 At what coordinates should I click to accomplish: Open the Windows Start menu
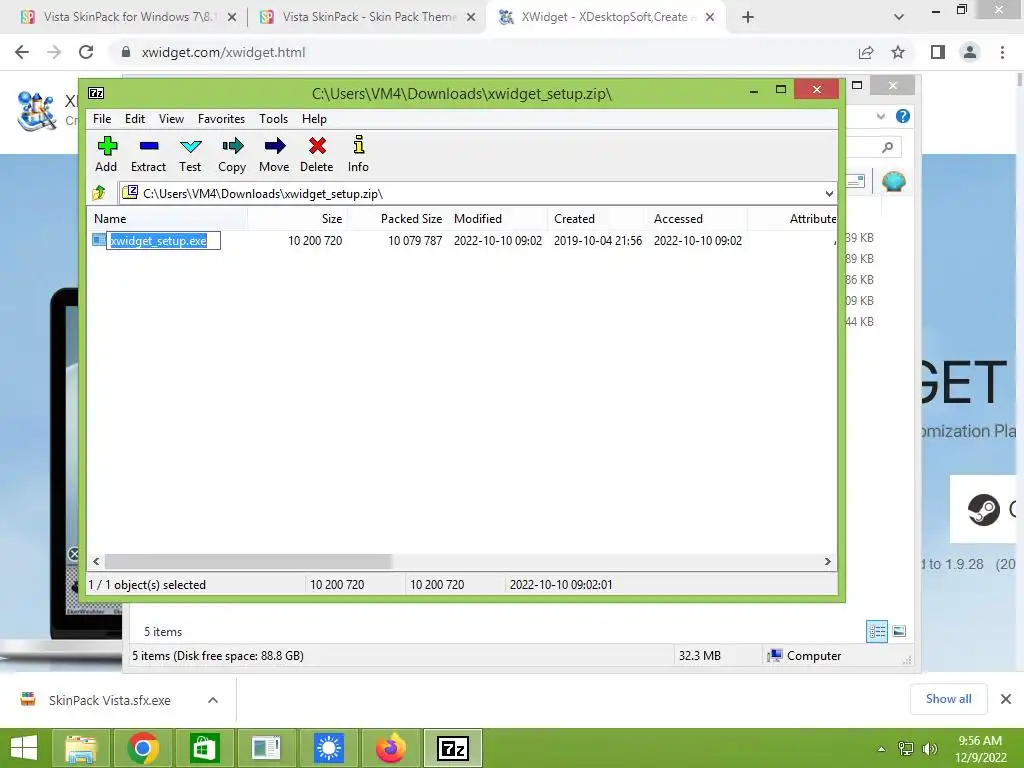24,748
